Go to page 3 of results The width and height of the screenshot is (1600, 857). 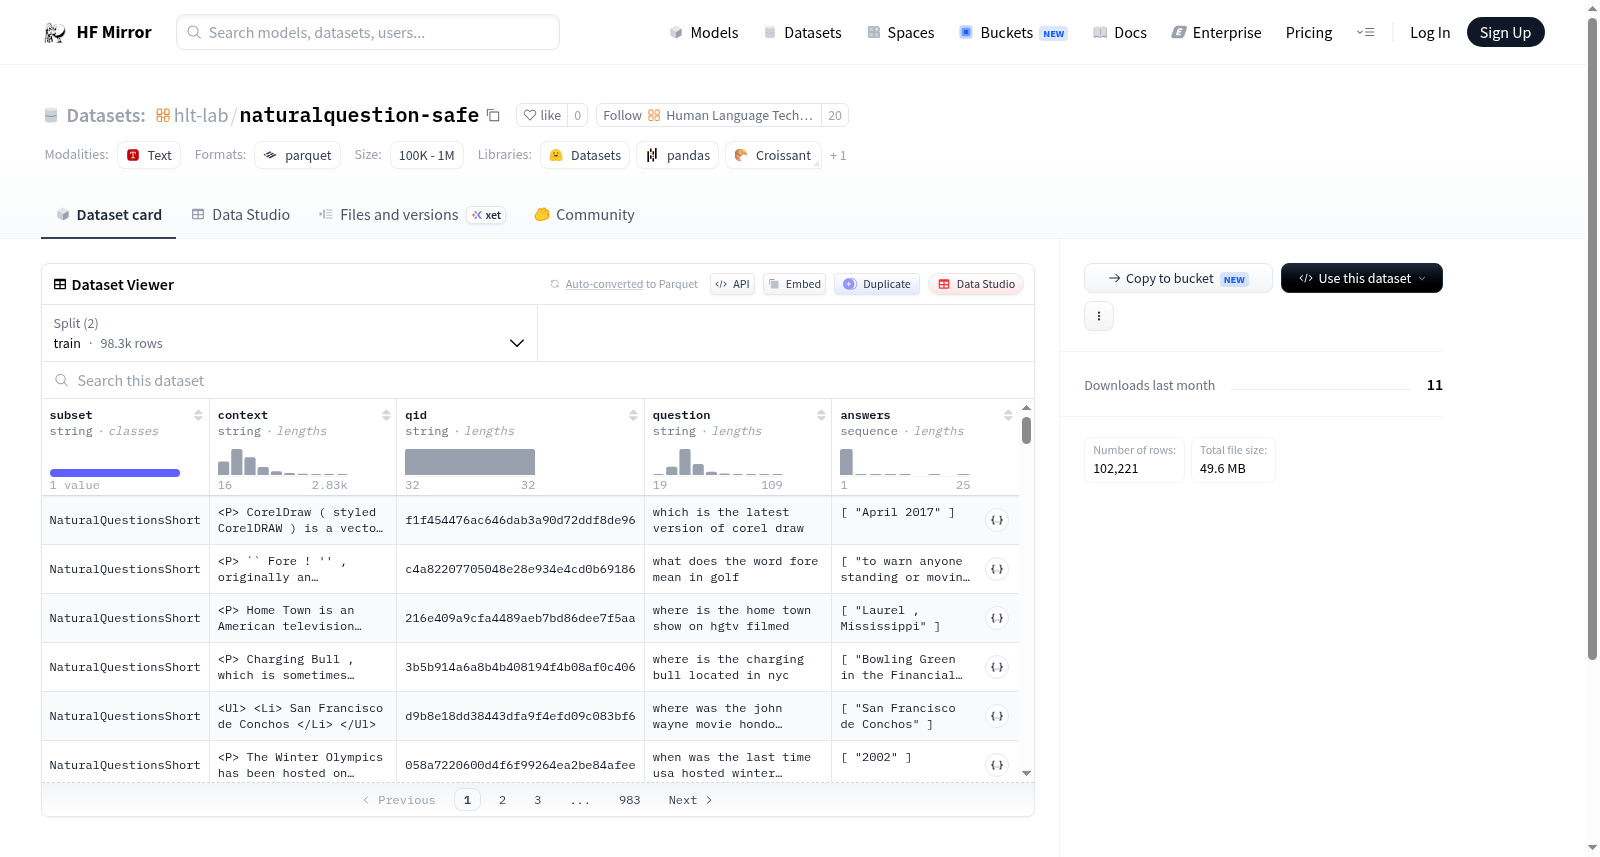[x=538, y=800]
